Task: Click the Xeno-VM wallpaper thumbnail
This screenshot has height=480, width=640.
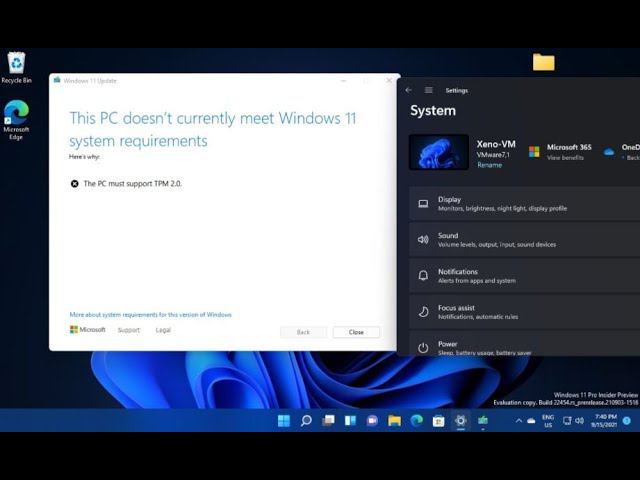Action: click(x=439, y=152)
